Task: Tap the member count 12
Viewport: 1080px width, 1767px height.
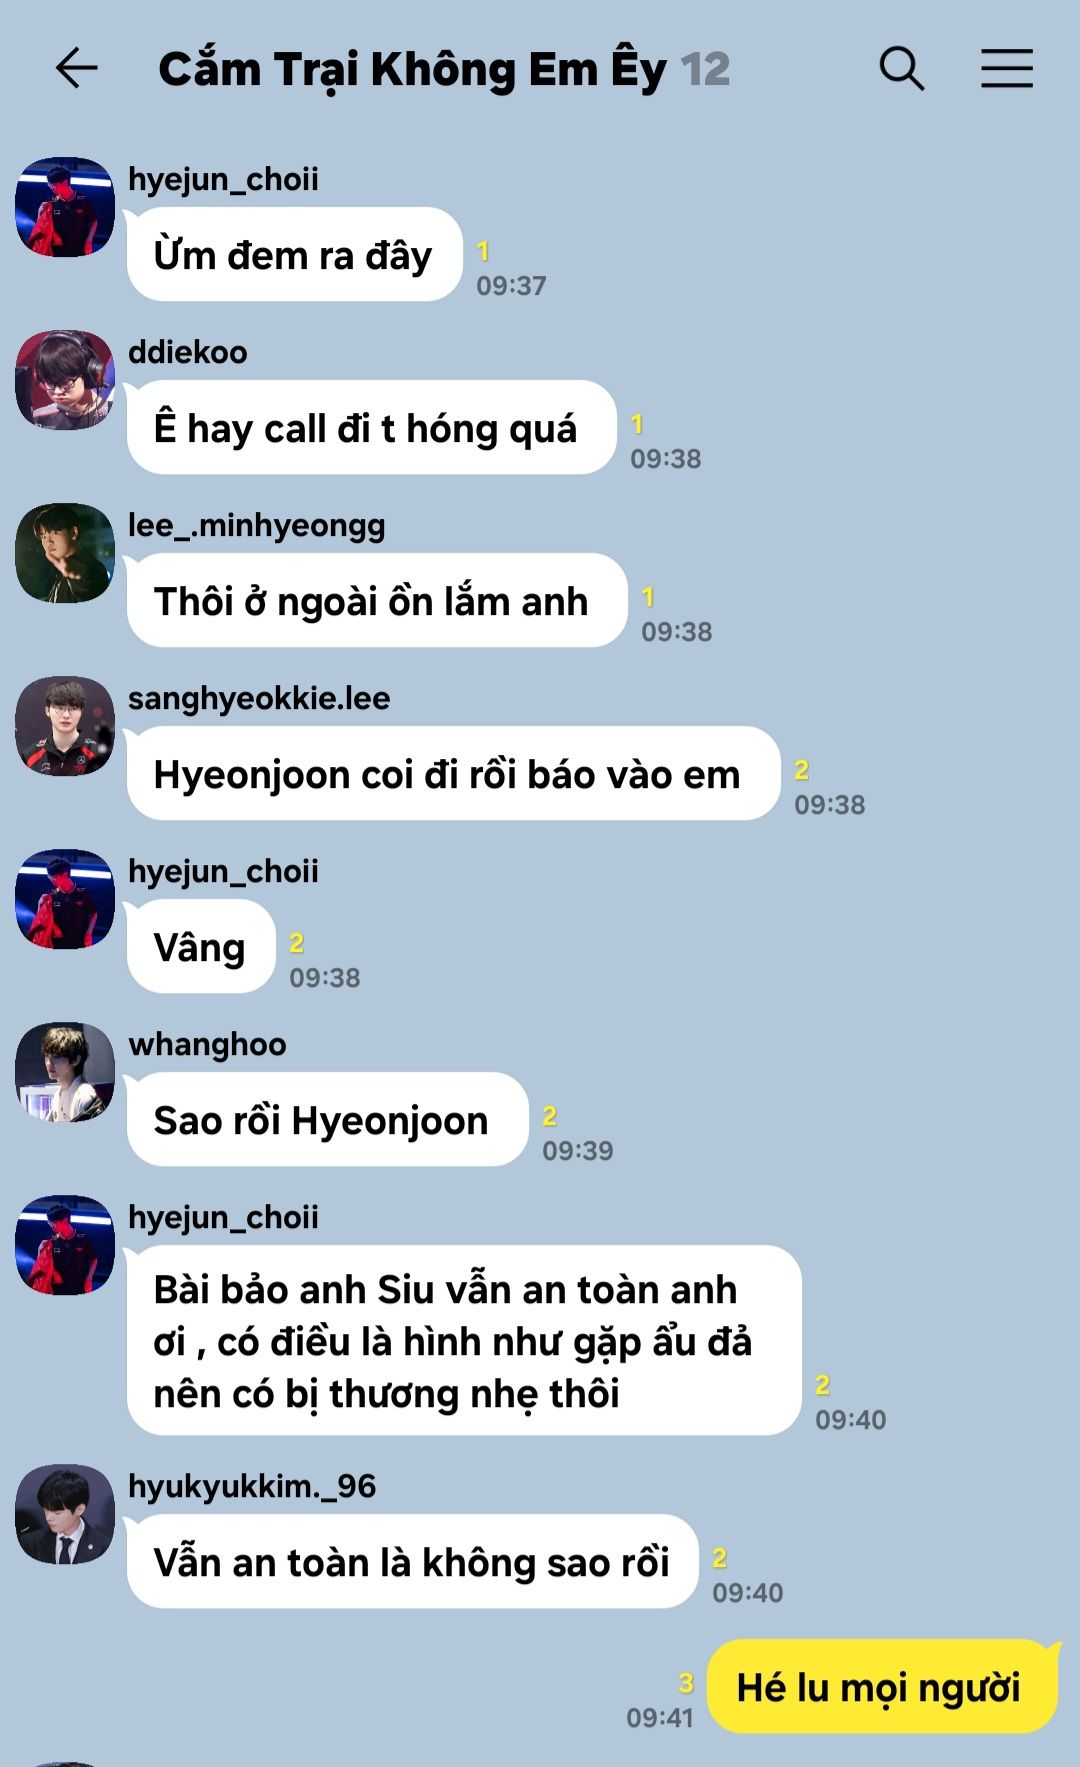Action: click(x=705, y=70)
